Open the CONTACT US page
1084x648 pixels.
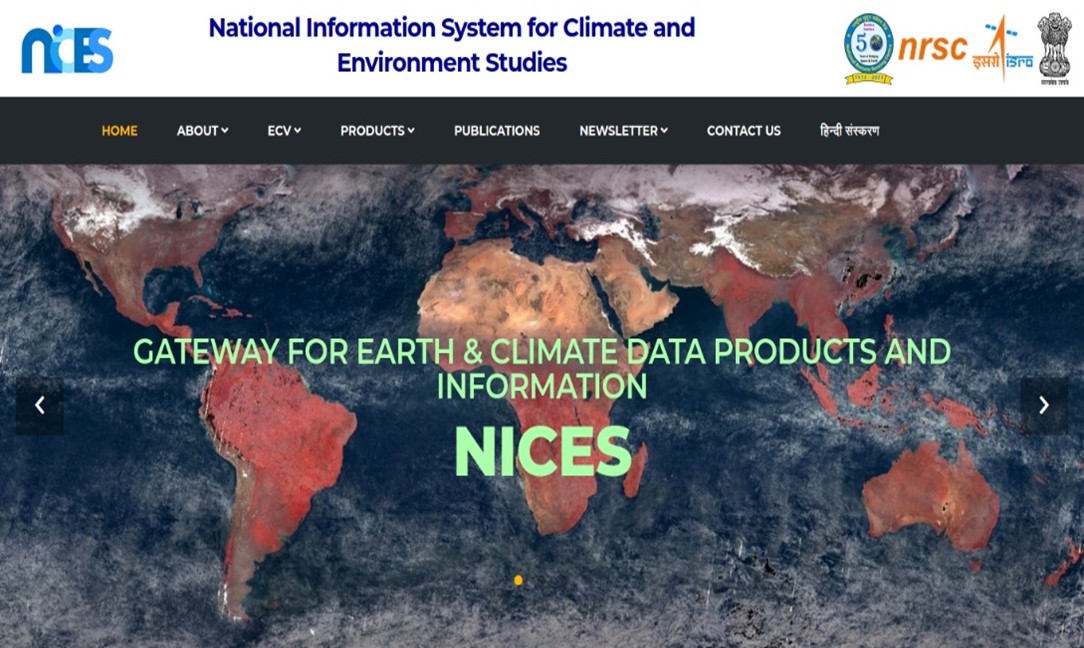coord(744,131)
